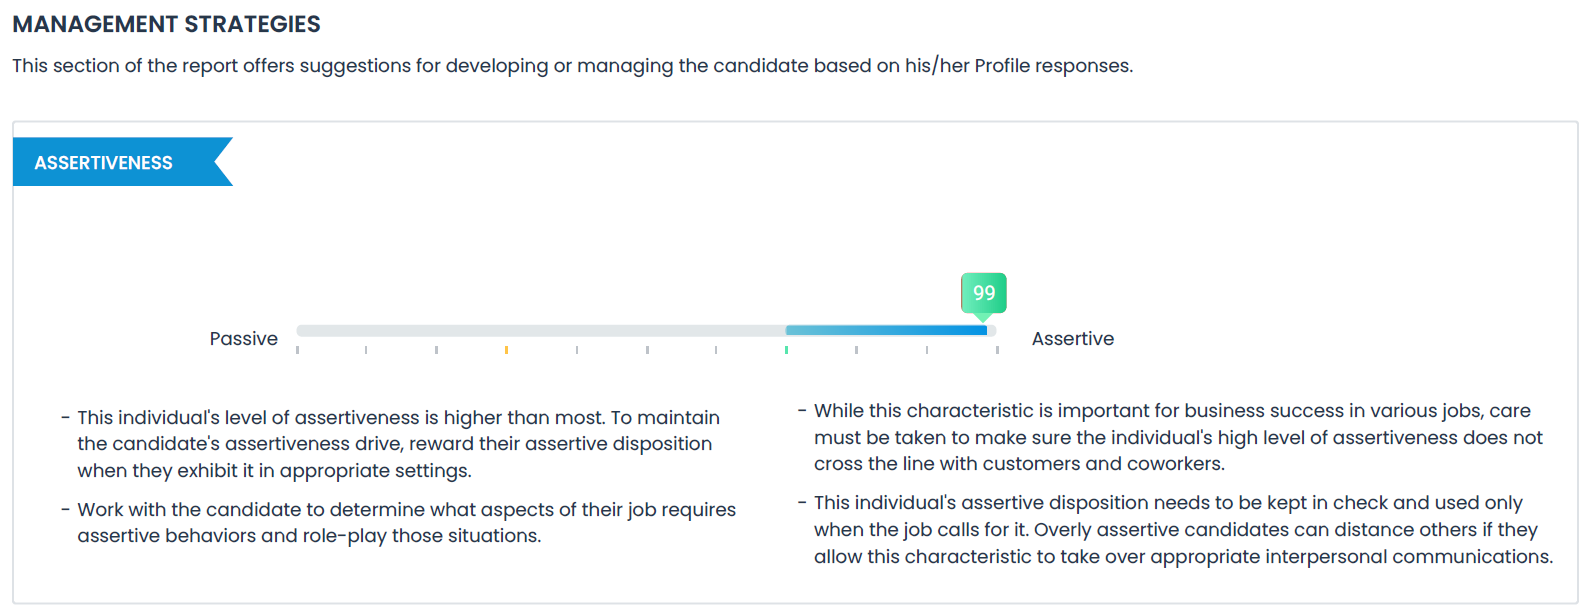Click the MANAGEMENT STRATEGIES heading

point(167,24)
